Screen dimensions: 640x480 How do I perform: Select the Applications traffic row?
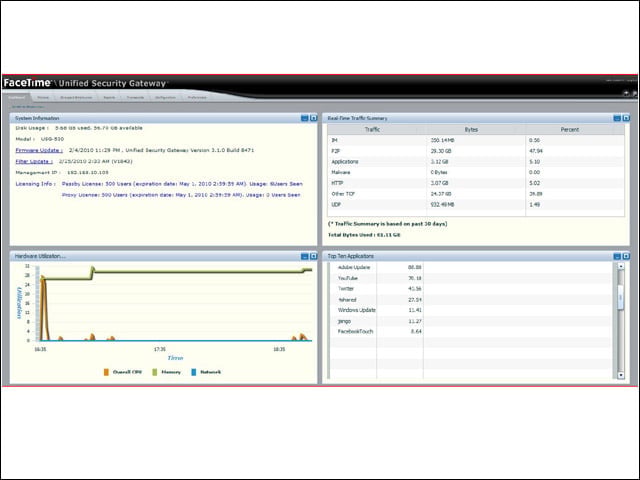pos(476,162)
